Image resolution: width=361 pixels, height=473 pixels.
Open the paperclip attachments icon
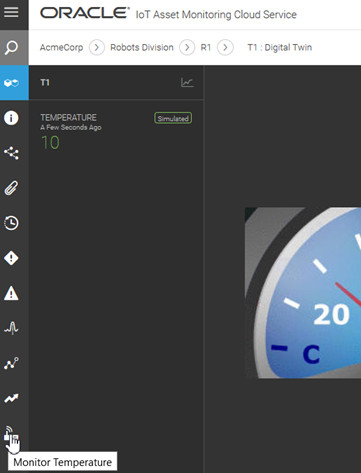click(11, 188)
